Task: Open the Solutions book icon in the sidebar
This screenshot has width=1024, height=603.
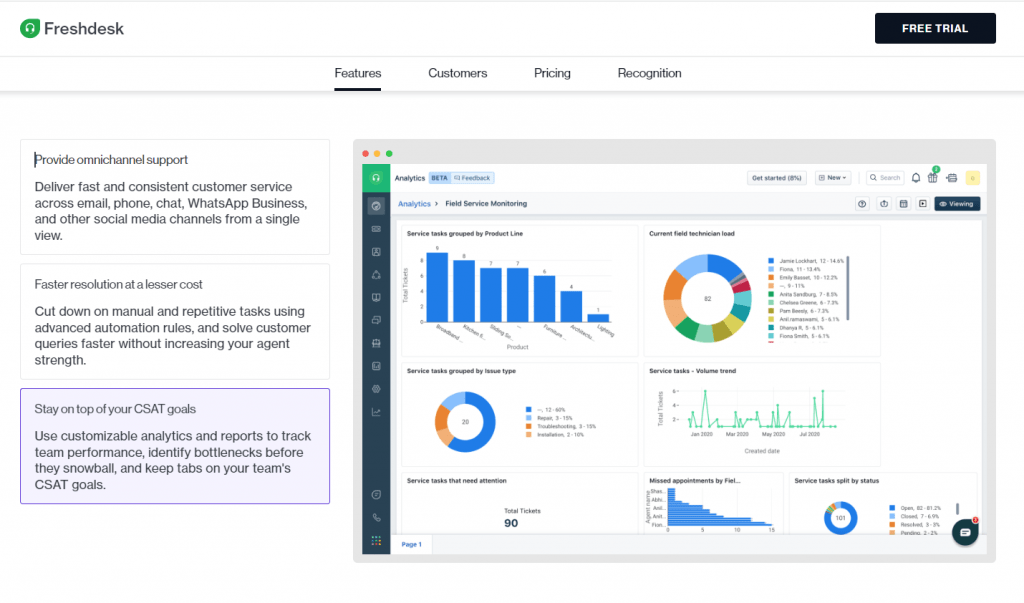Action: coord(376,297)
